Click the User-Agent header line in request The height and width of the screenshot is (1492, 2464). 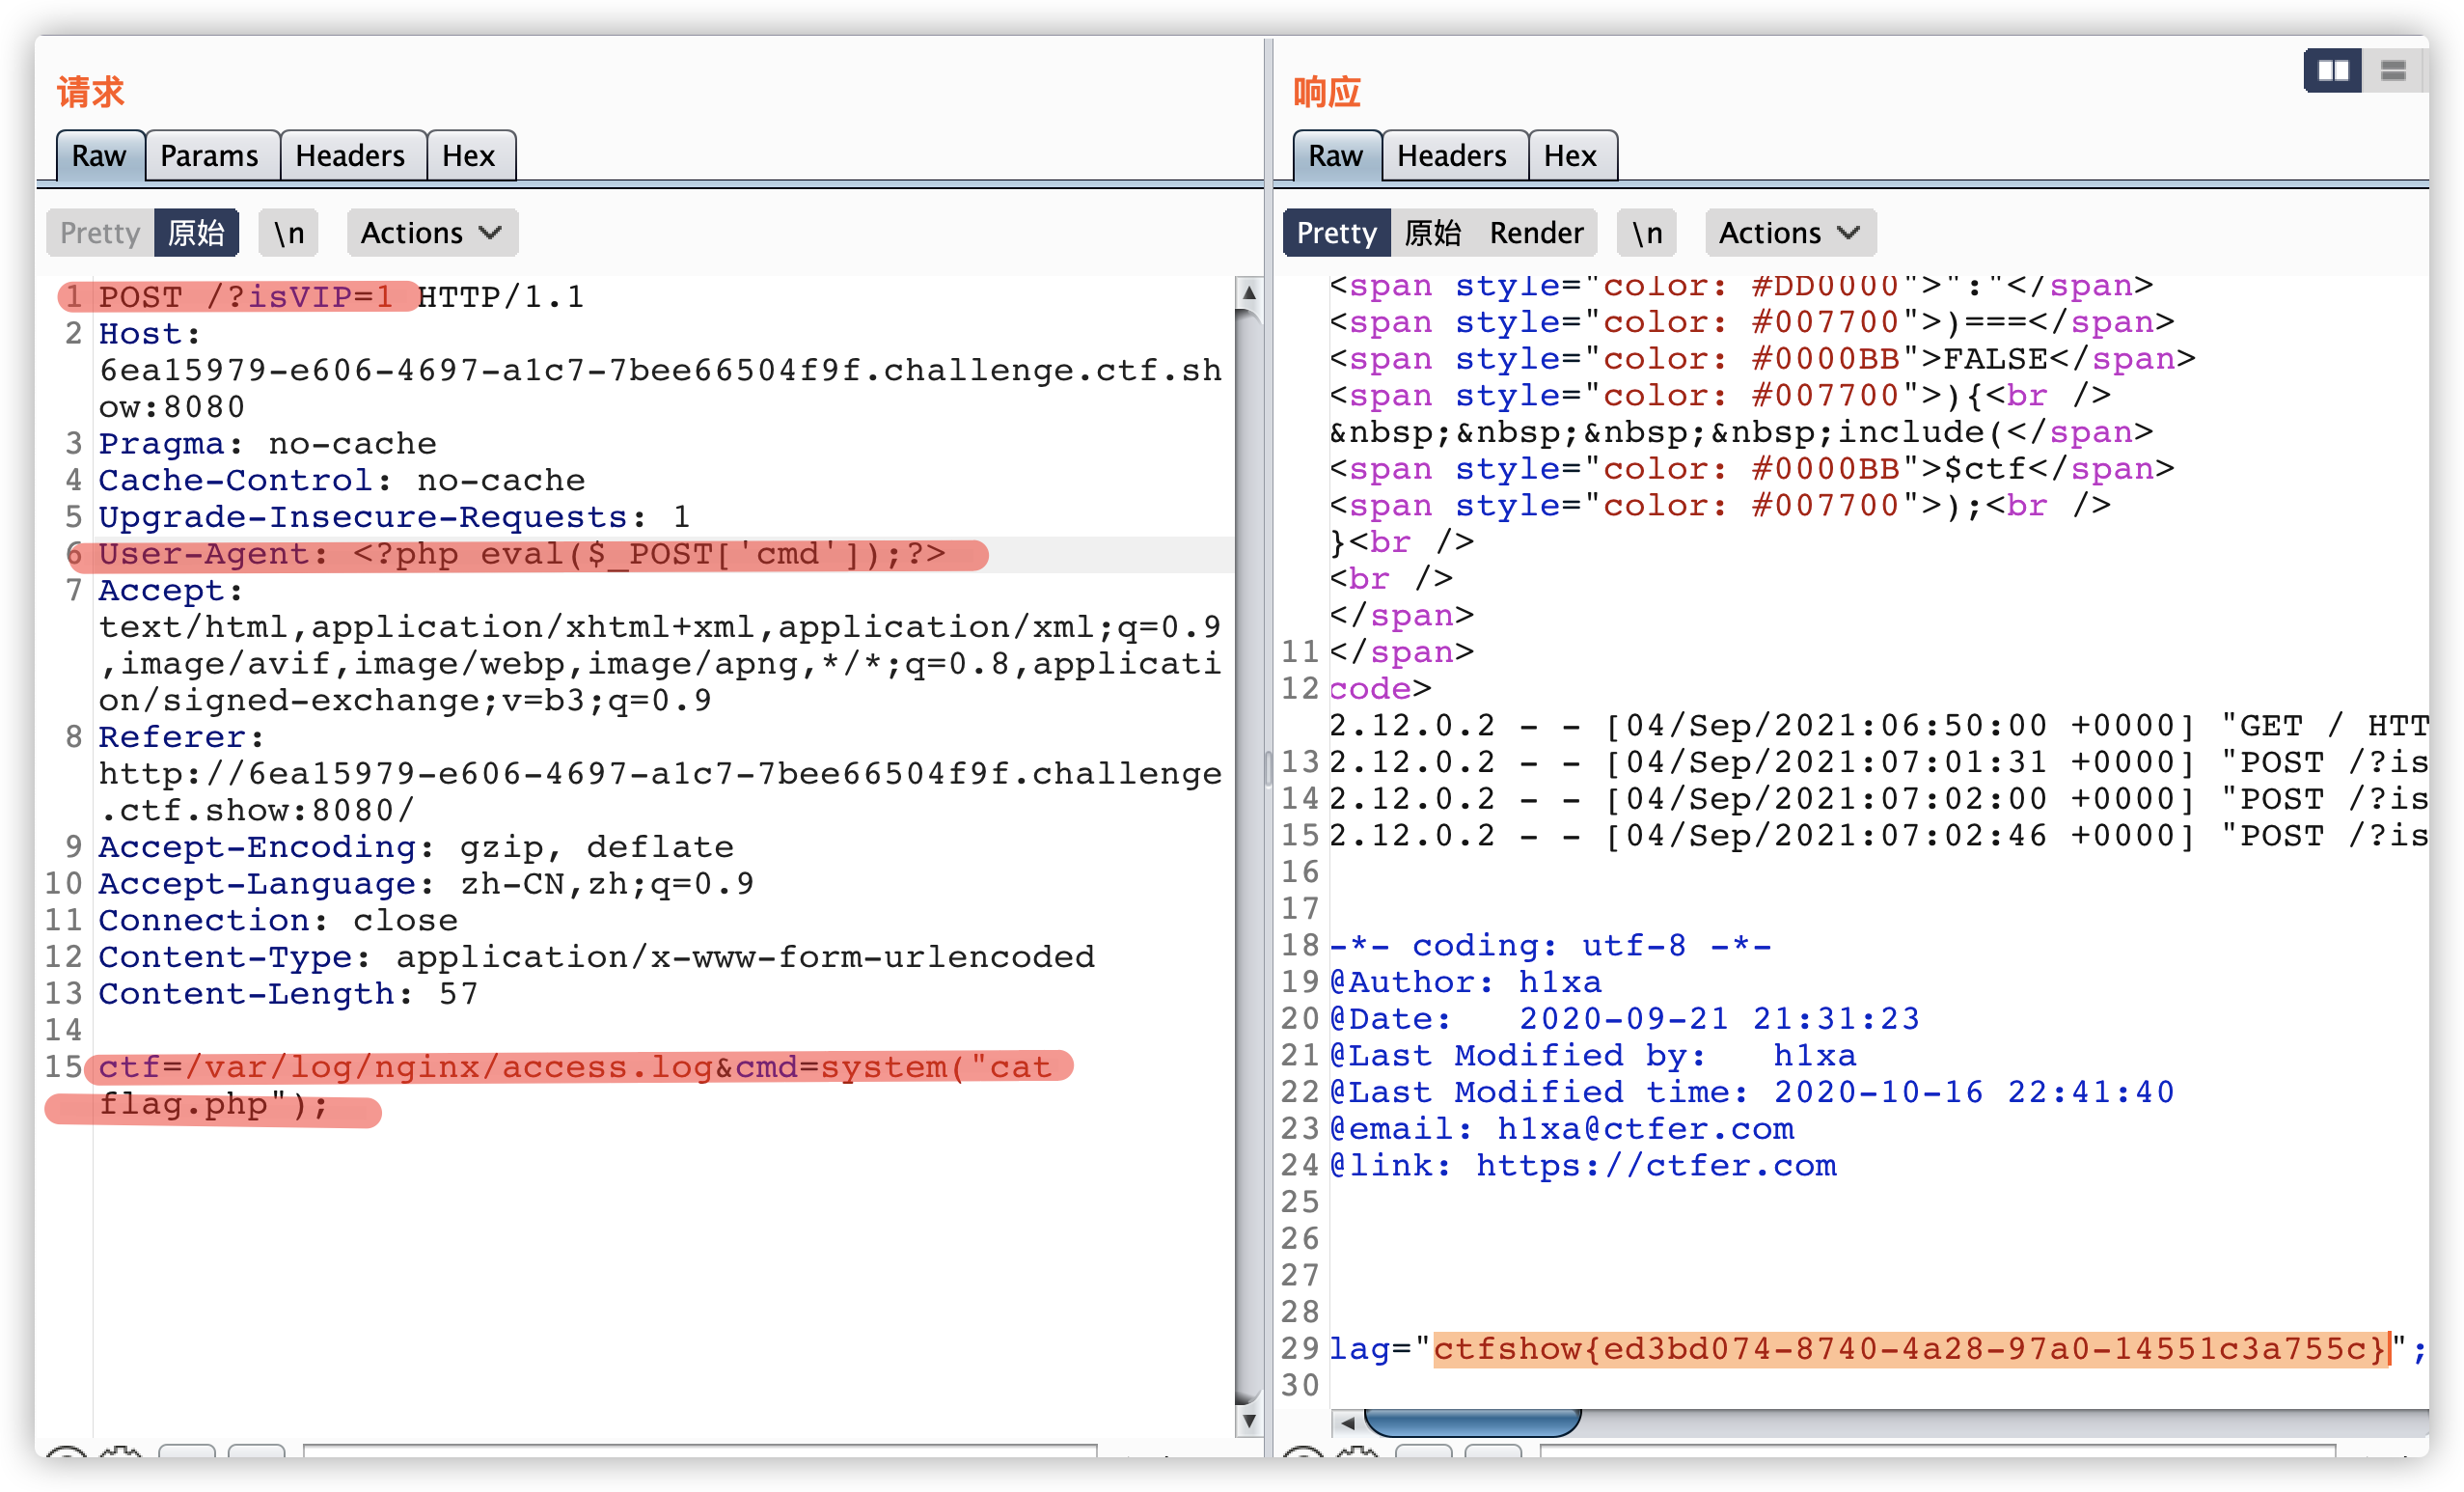(x=520, y=554)
